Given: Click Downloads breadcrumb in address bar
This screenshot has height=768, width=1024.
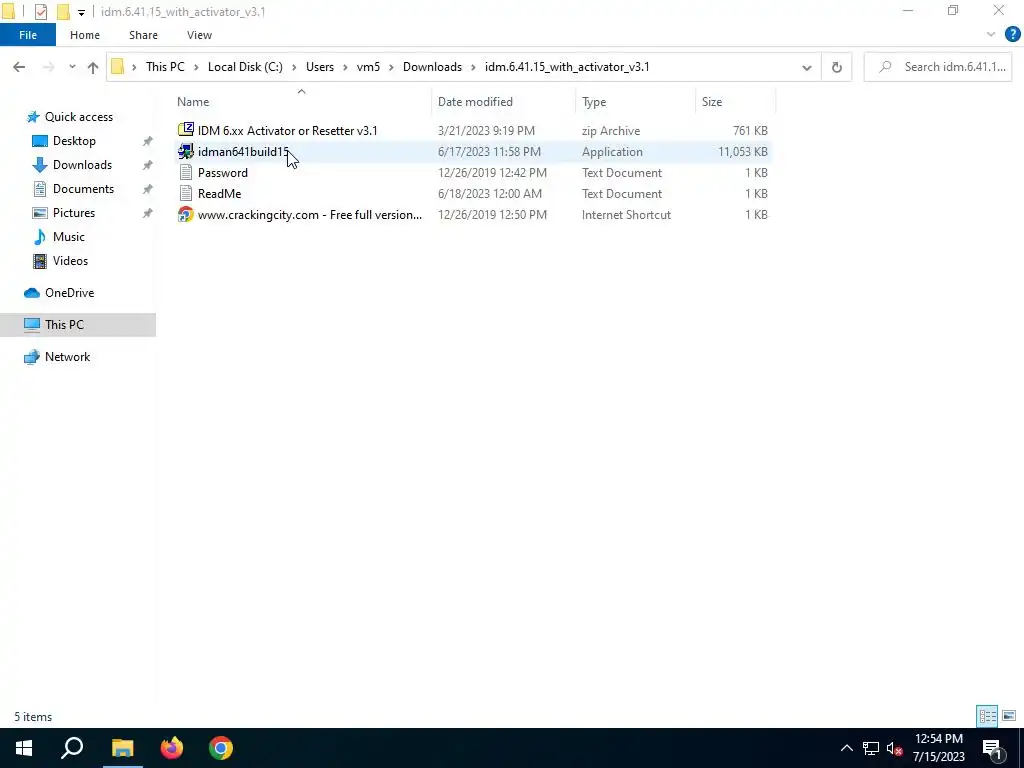Looking at the screenshot, I should [432, 67].
